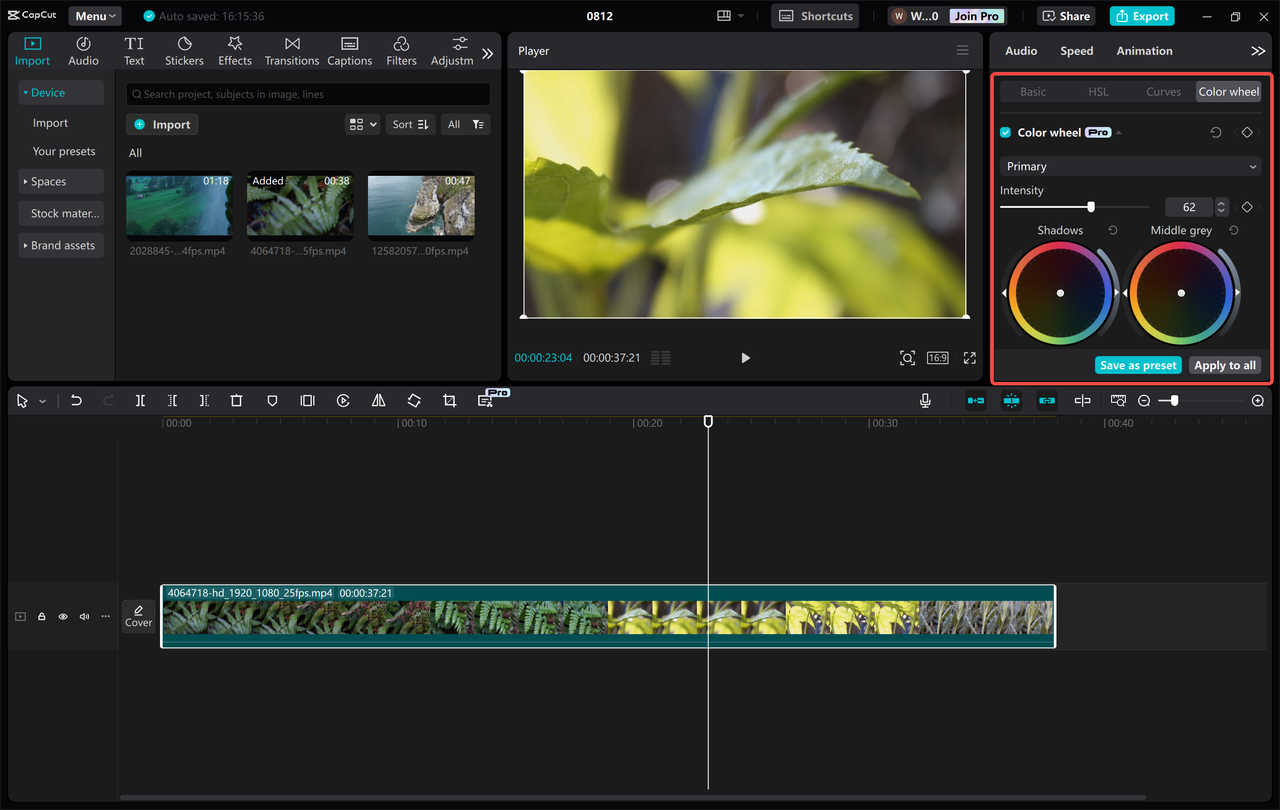Click the Undo icon above the timeline
1280x810 pixels.
76,400
